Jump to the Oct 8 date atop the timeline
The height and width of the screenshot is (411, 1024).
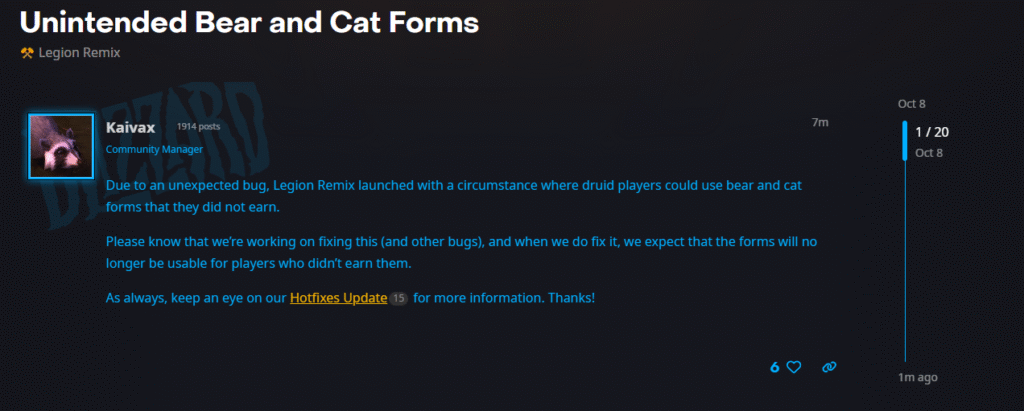coord(911,104)
